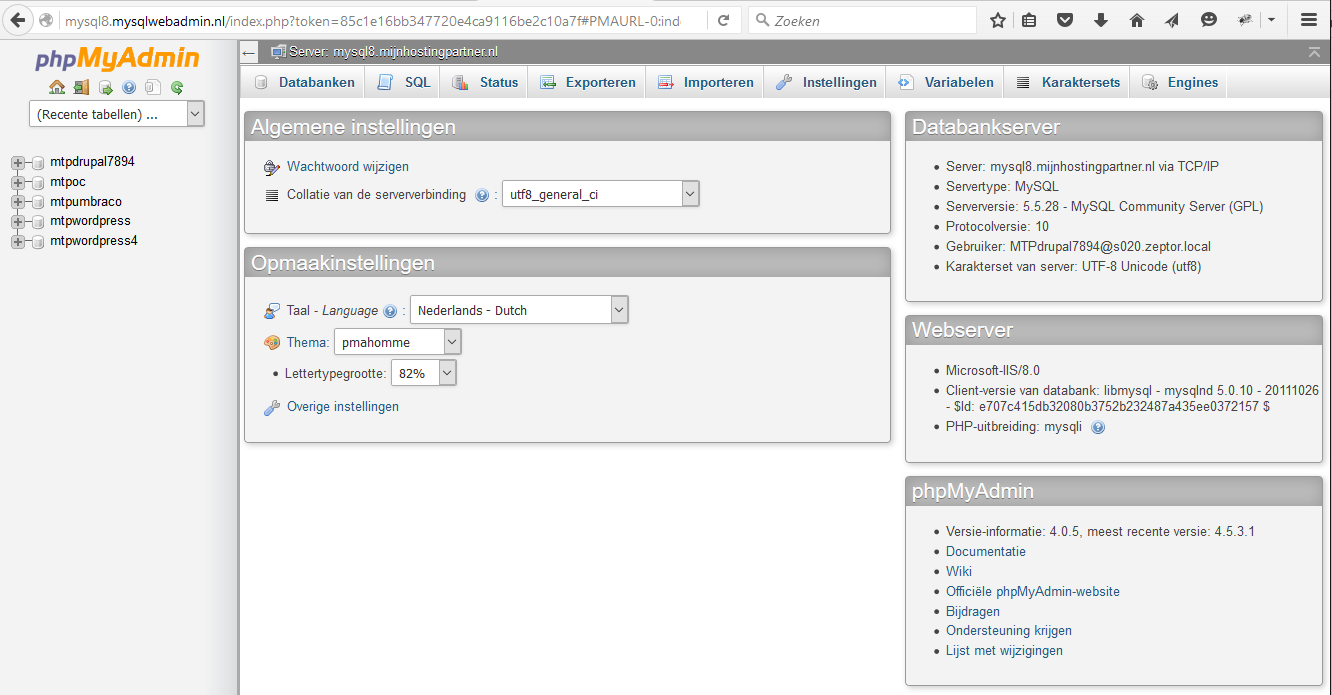Open the Documentatie link
The image size is (1332, 695).
click(986, 552)
